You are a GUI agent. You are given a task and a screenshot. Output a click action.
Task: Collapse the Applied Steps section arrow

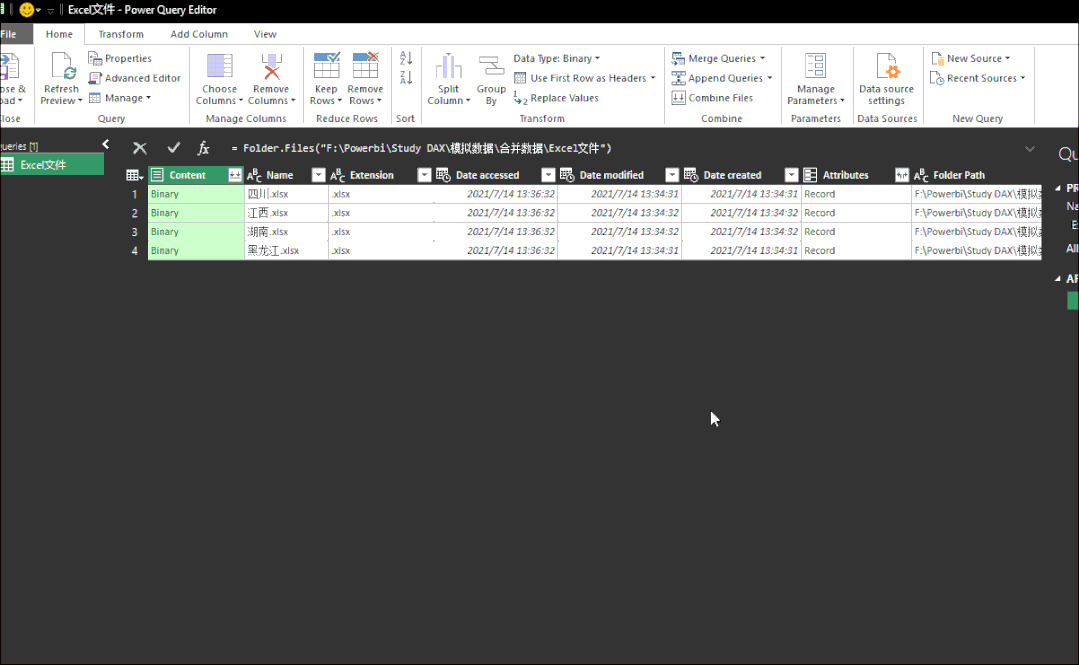coord(1058,279)
